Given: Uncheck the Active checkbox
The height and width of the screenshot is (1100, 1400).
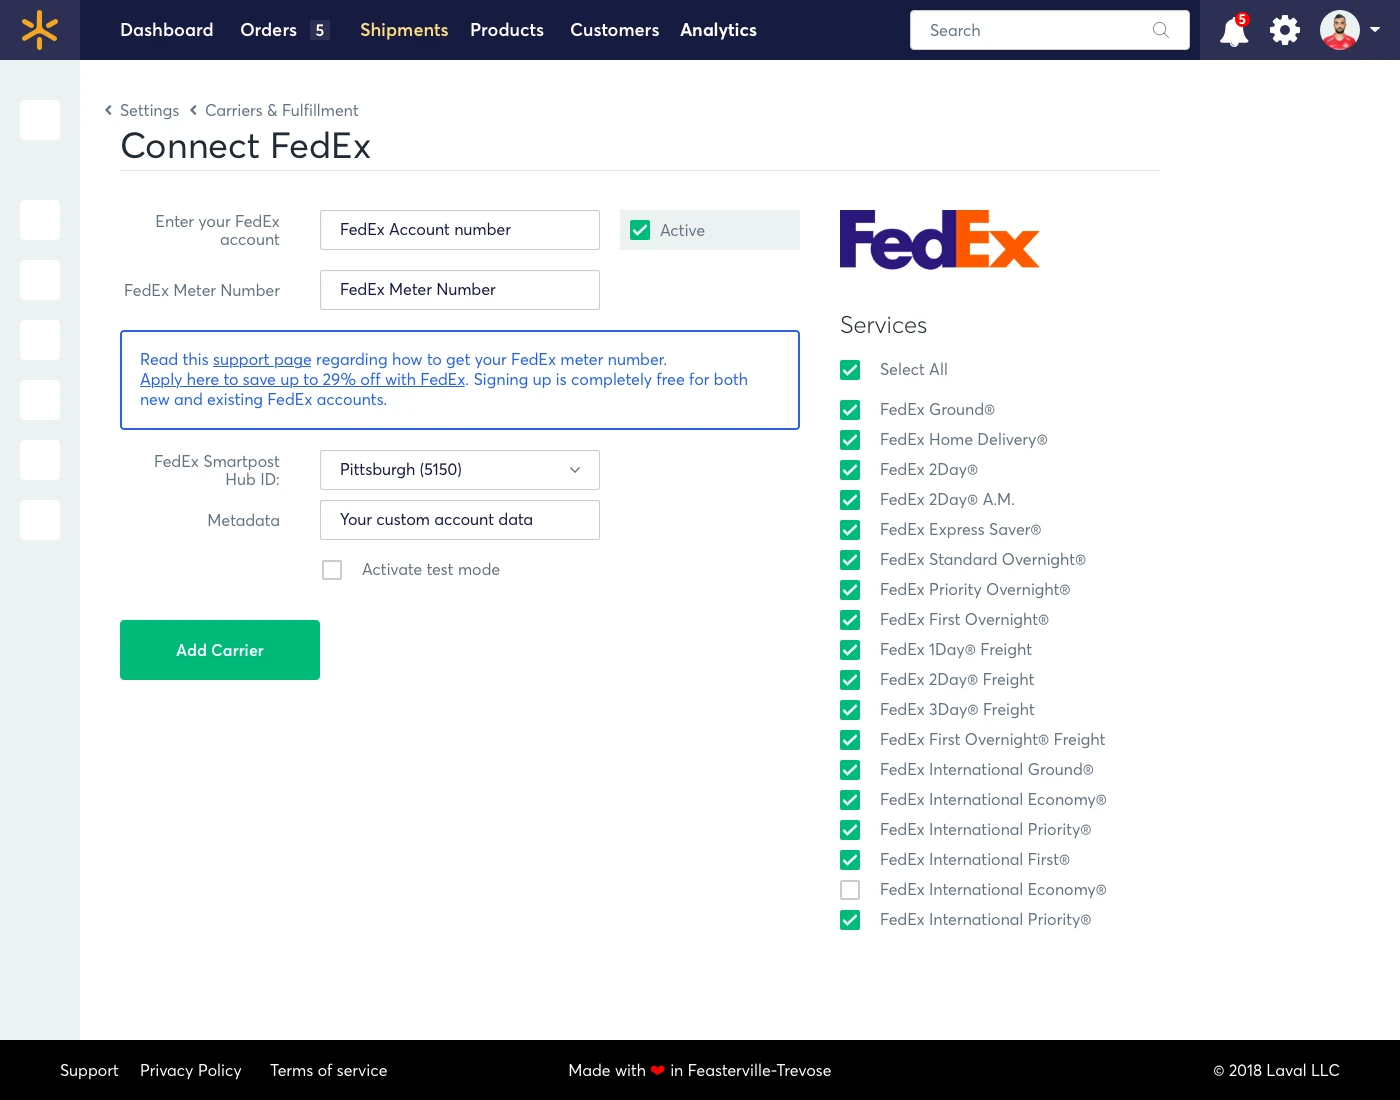Looking at the screenshot, I should pyautogui.click(x=640, y=230).
